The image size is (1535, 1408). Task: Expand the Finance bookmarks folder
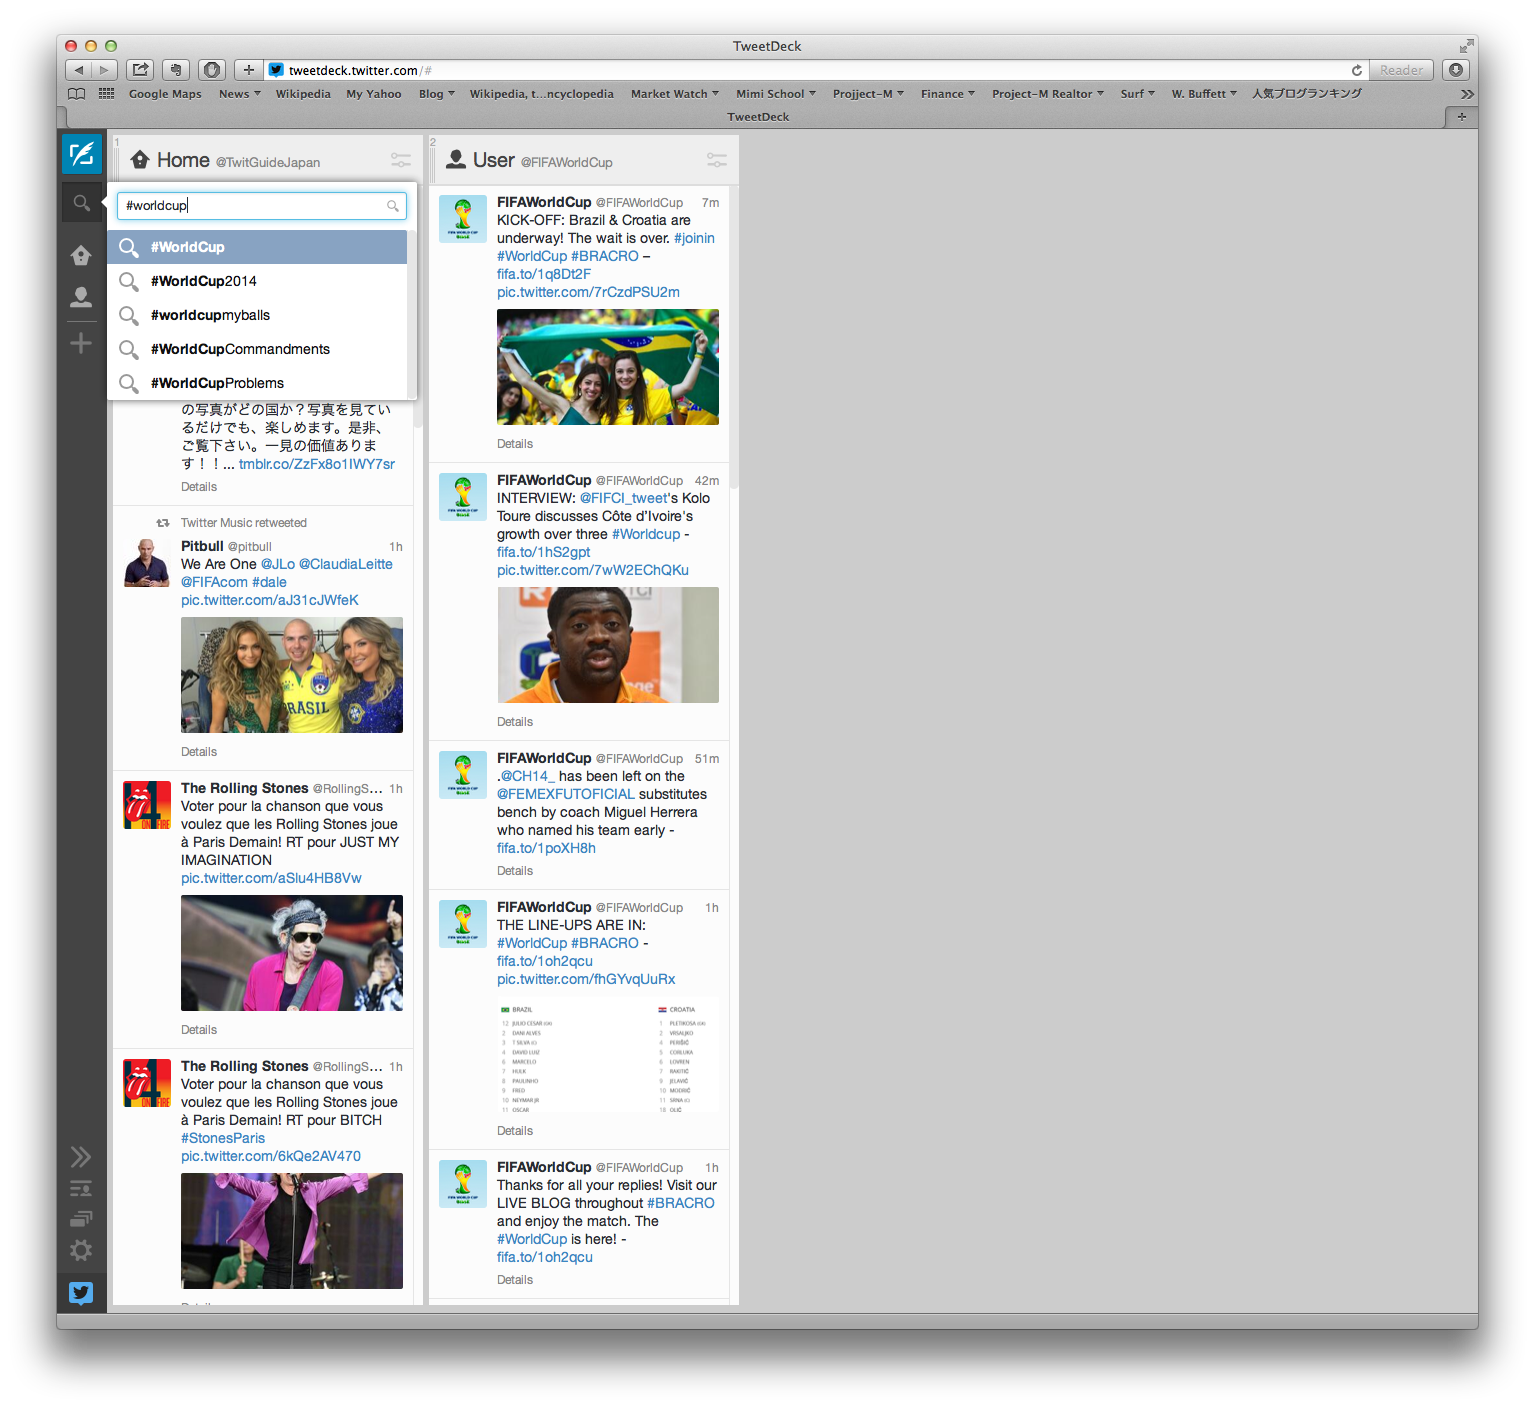[947, 94]
